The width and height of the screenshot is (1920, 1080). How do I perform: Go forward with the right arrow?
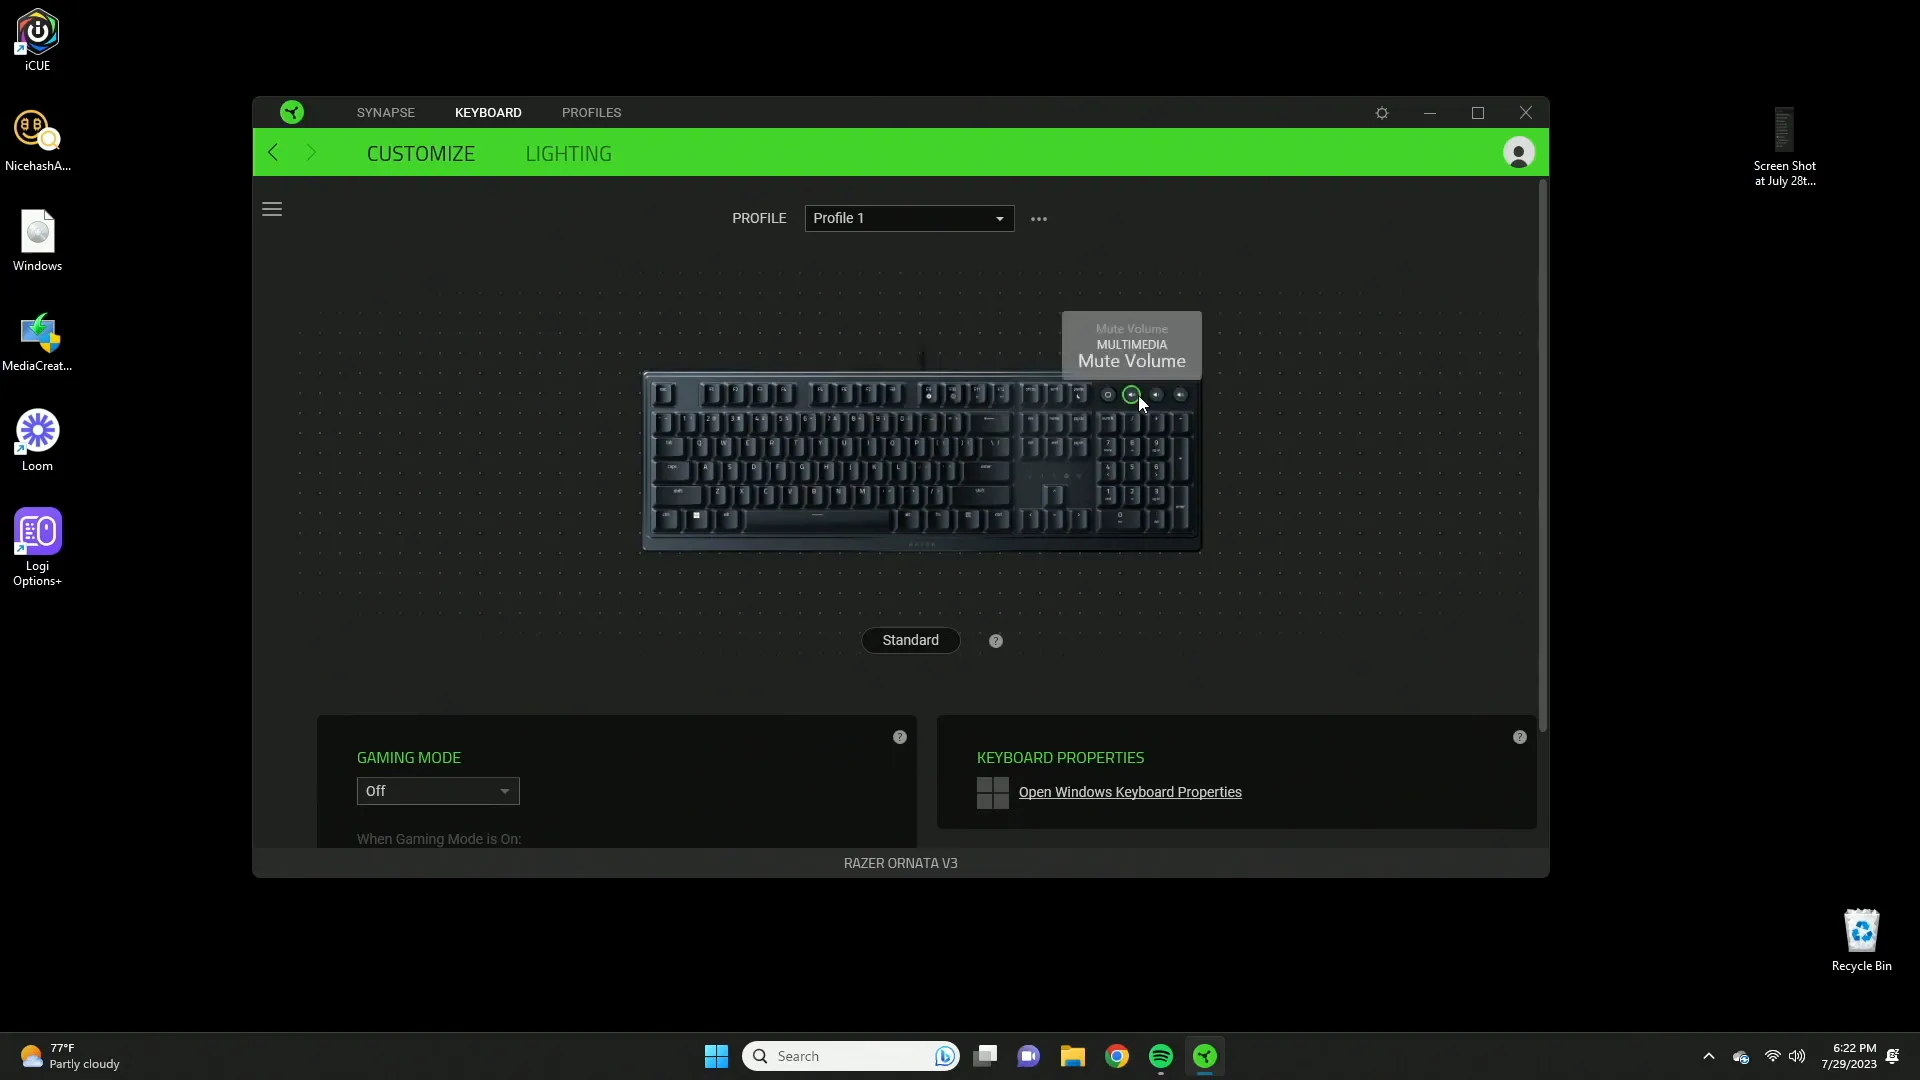(x=311, y=152)
